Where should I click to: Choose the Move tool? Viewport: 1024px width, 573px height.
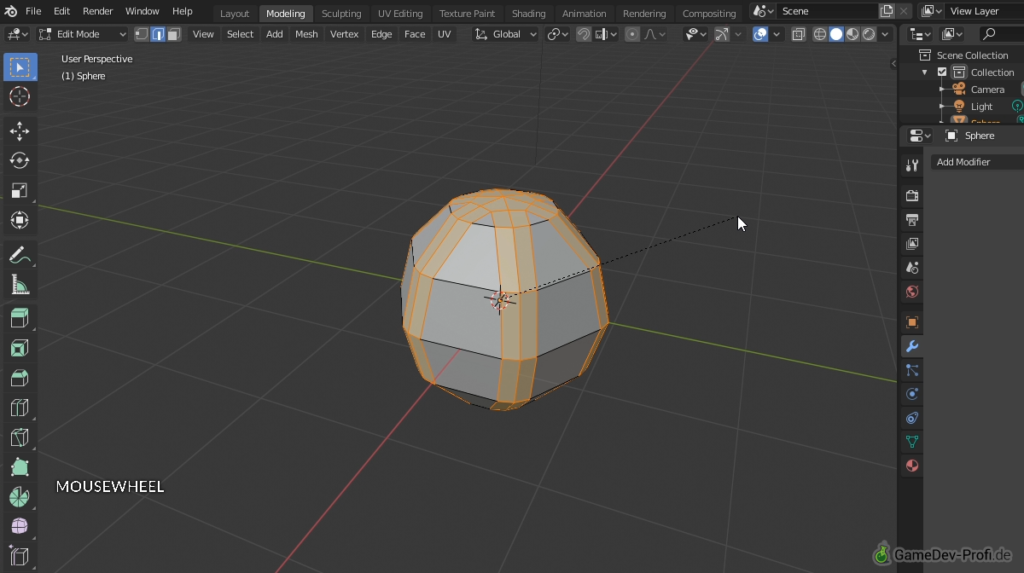(20, 131)
